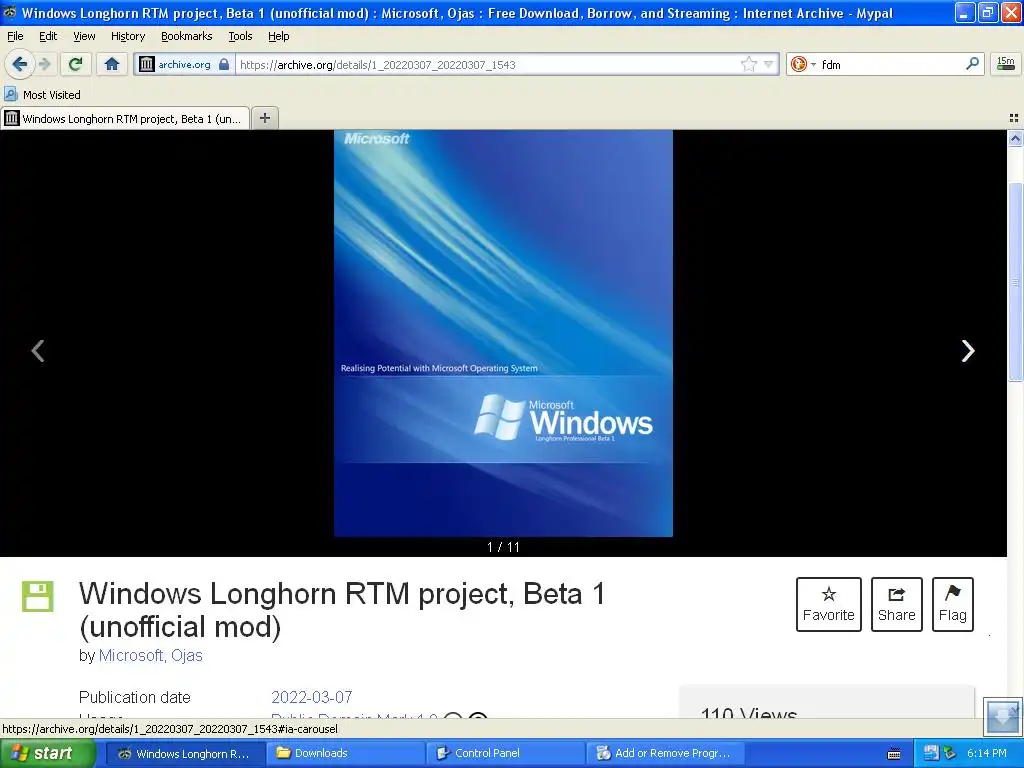The image size is (1024, 768).
Task: Select the Windows Longhorn RTM project tab
Action: 125,118
